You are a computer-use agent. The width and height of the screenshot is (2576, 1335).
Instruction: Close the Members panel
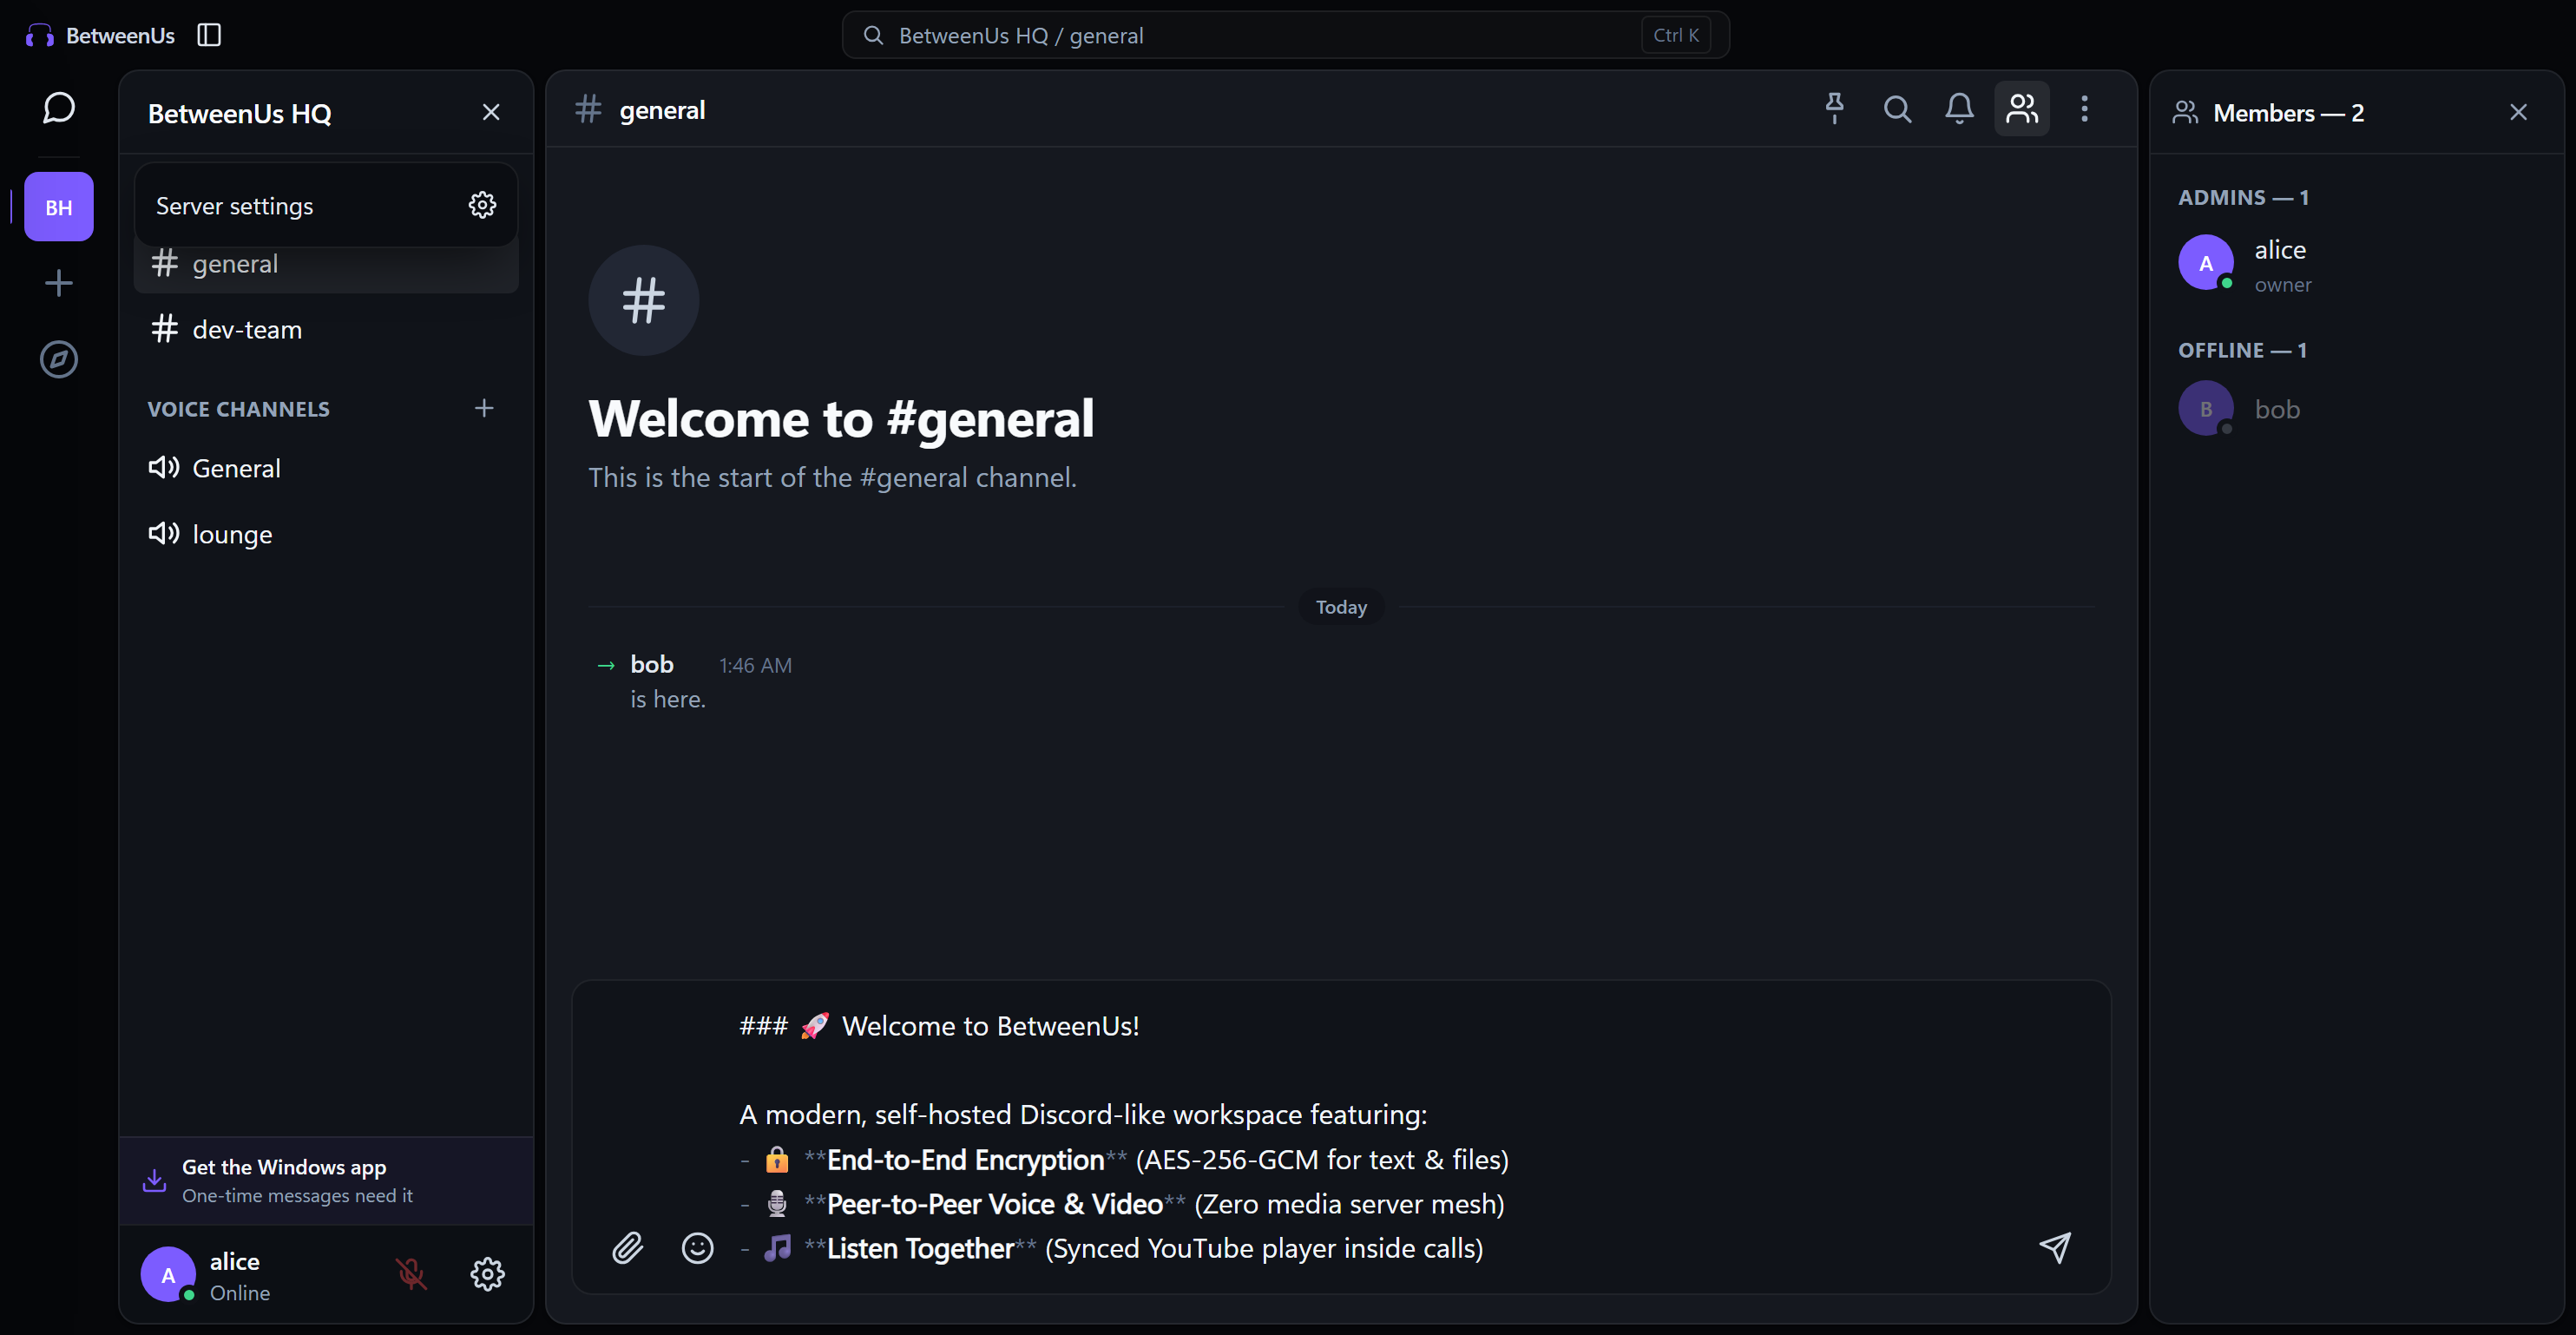(2519, 112)
